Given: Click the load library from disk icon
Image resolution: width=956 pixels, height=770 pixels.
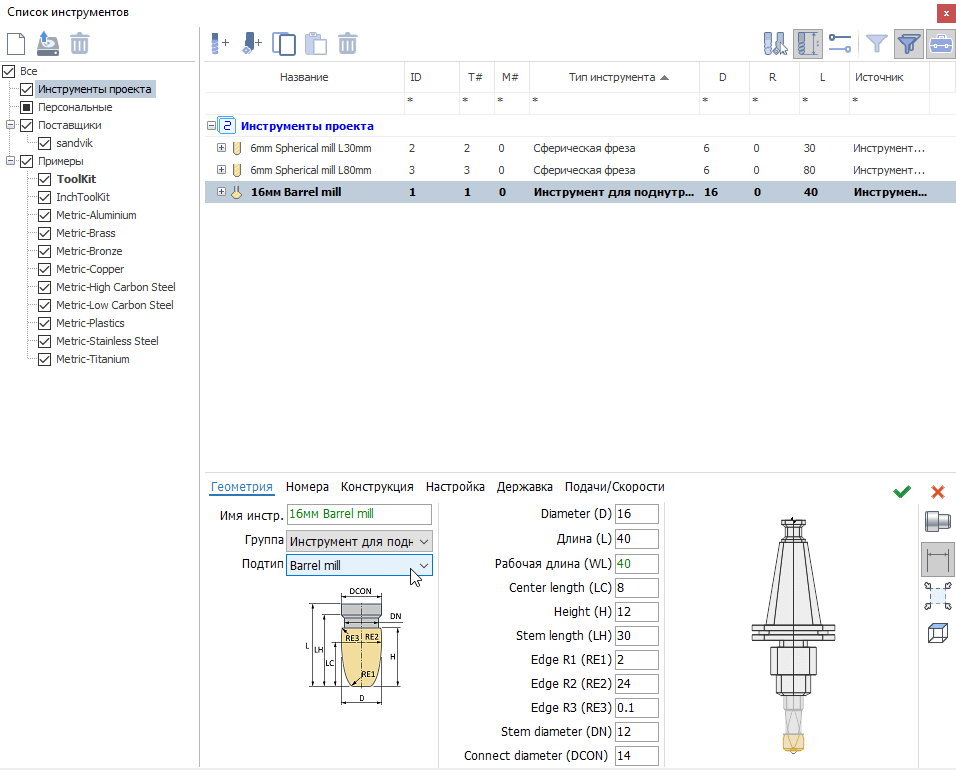Looking at the screenshot, I should click(x=48, y=44).
